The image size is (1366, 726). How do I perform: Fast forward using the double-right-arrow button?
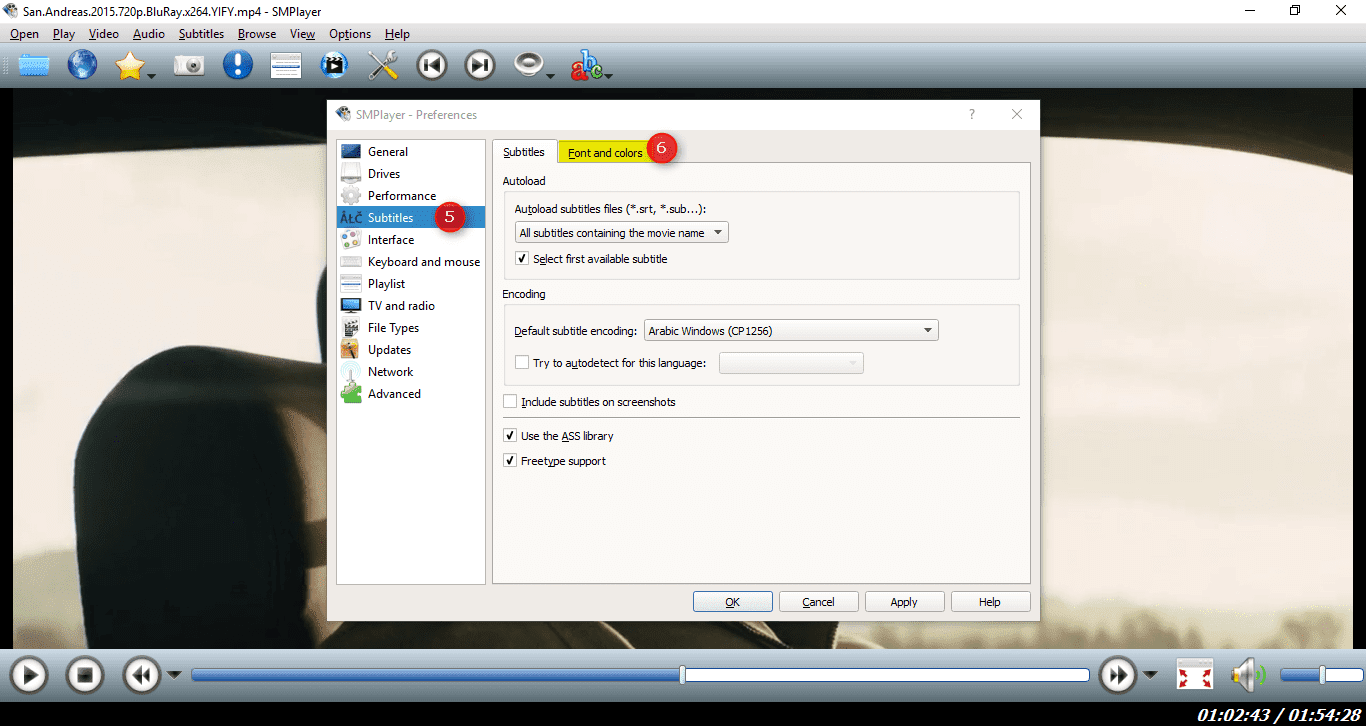coord(1117,675)
